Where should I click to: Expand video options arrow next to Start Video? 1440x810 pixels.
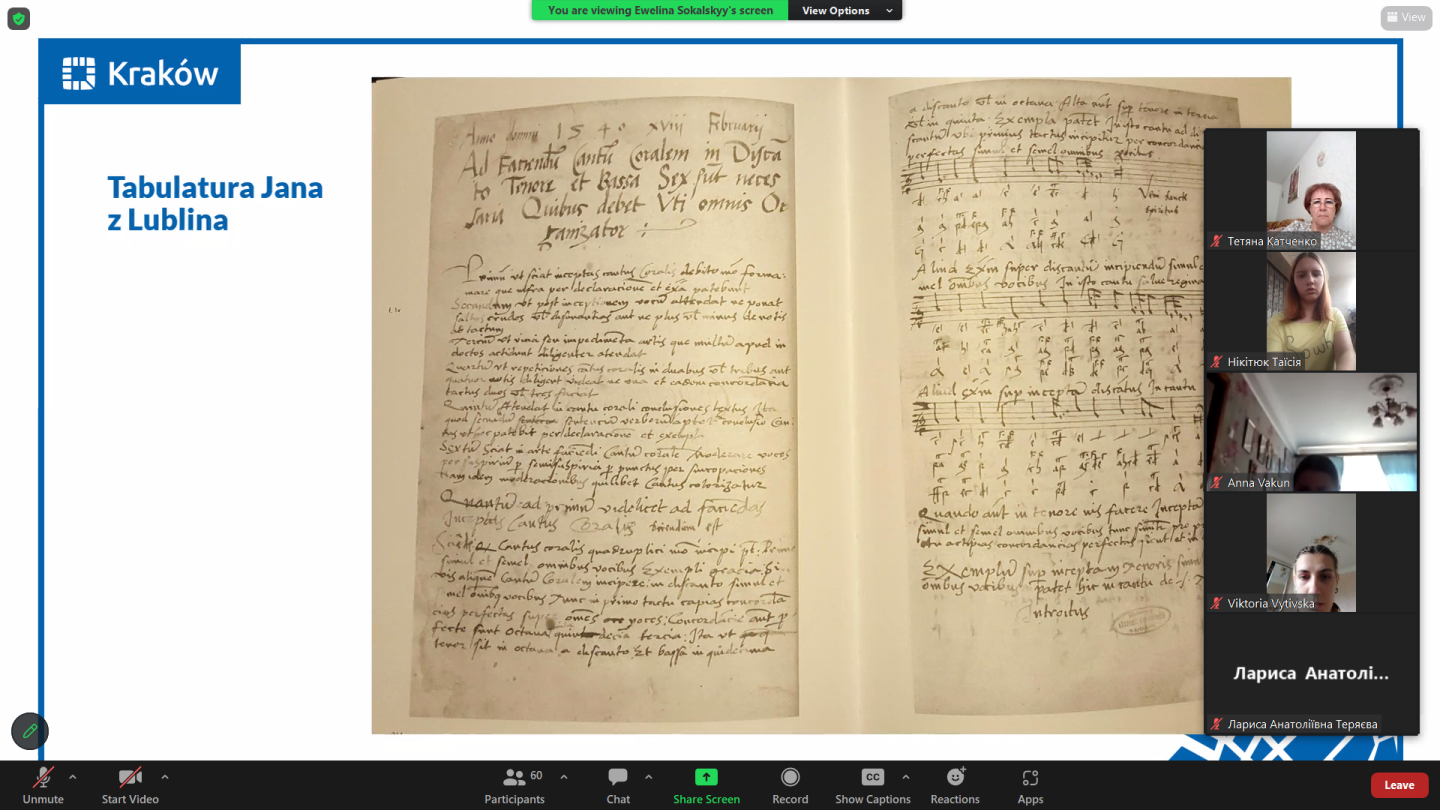[165, 777]
